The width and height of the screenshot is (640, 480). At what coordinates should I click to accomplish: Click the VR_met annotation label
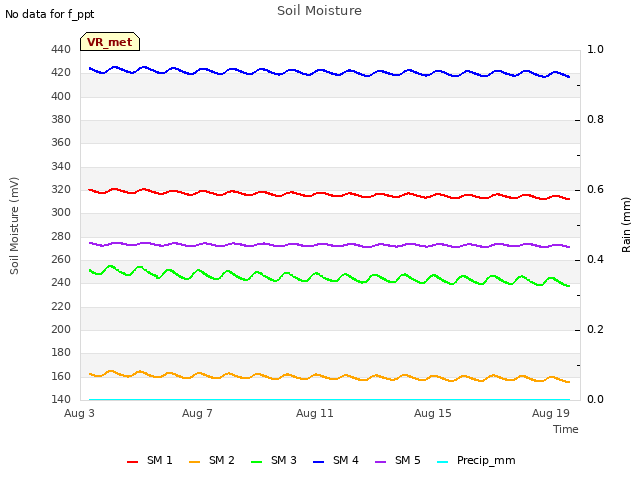click(110, 42)
